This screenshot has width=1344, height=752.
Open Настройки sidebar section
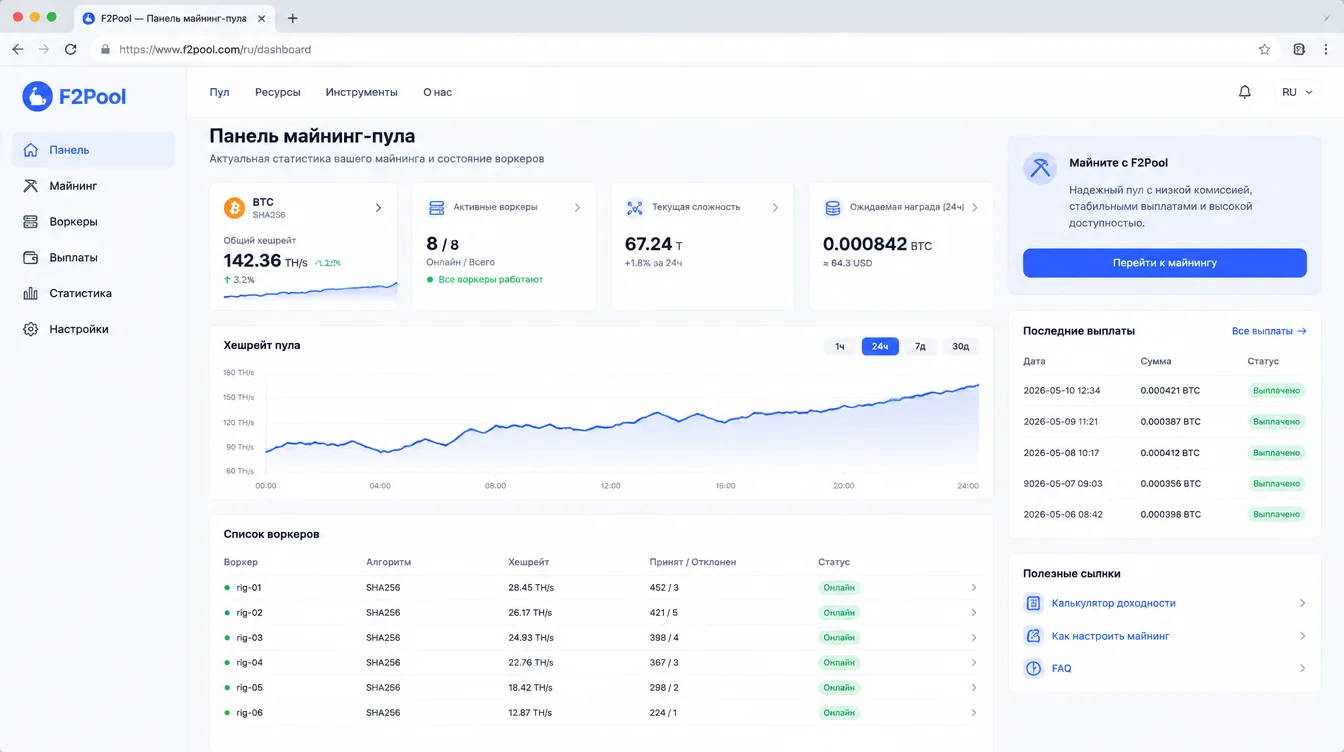pyautogui.click(x=93, y=329)
